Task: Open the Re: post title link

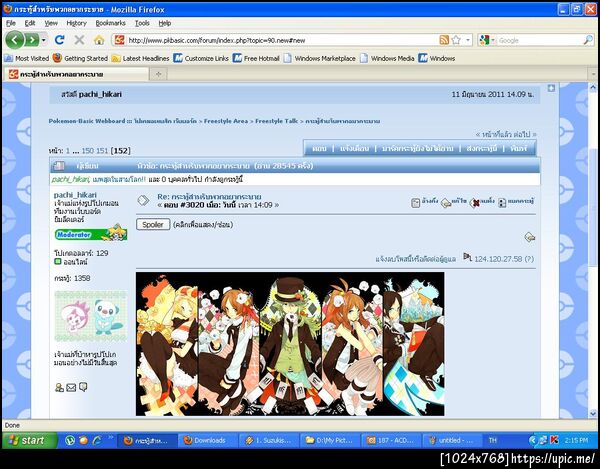Action: point(209,197)
